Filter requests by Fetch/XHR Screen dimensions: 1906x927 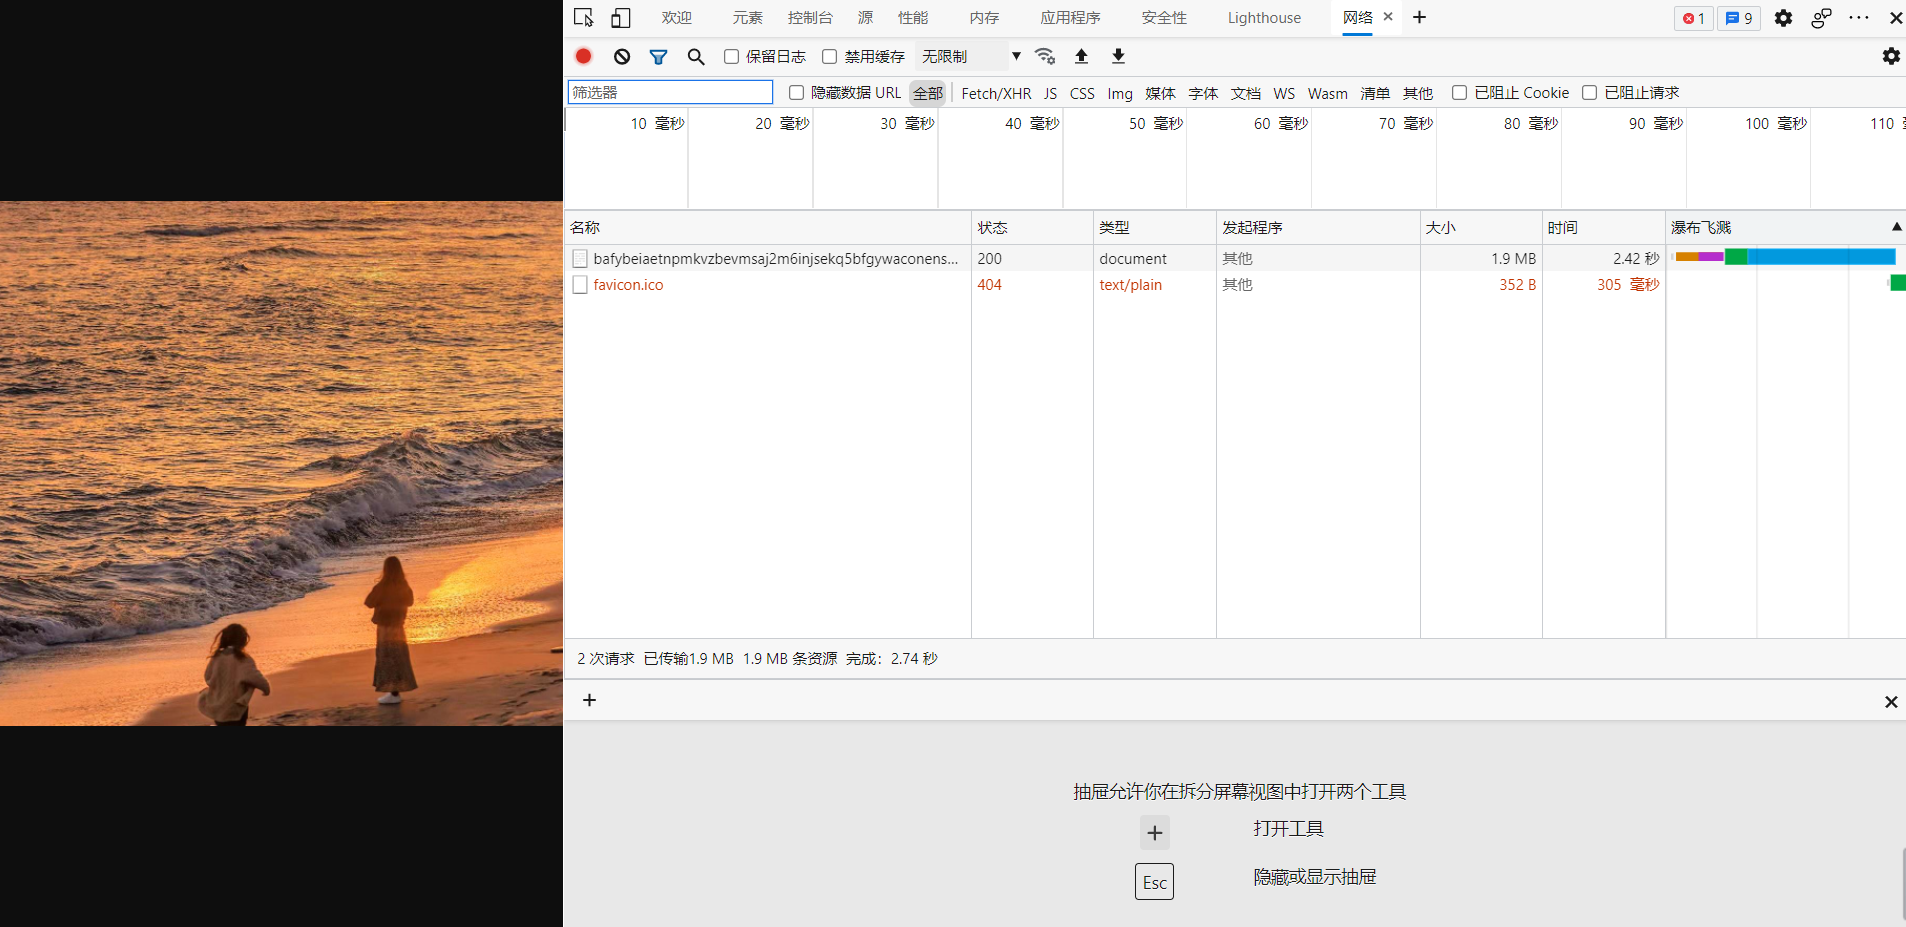[996, 94]
